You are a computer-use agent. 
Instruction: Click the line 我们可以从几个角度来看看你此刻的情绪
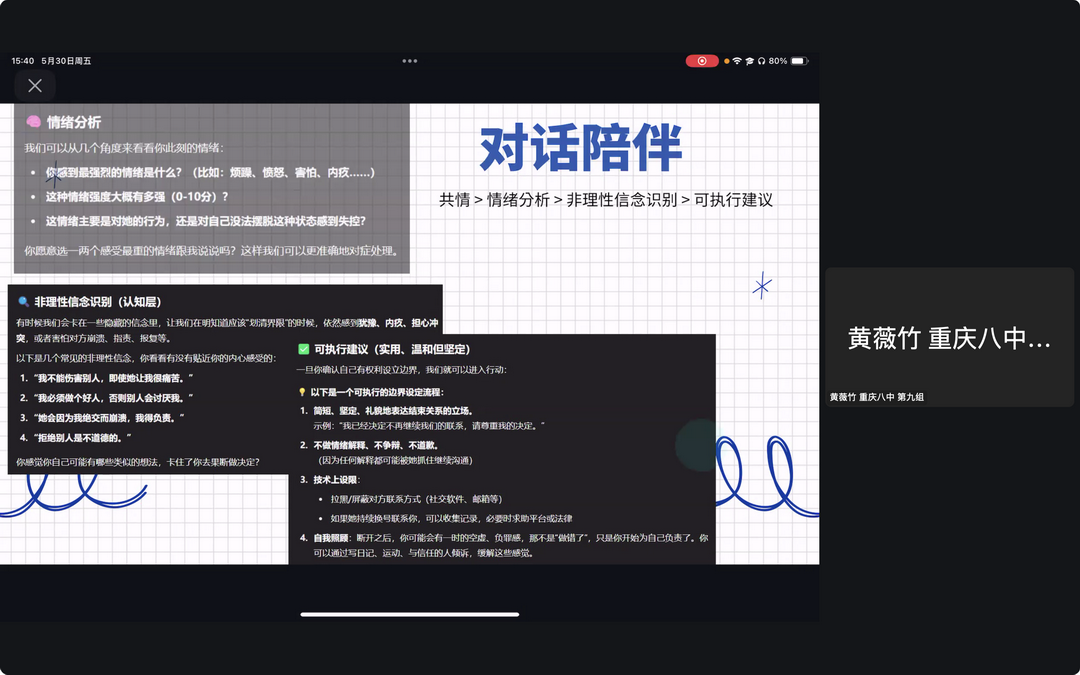point(124,147)
